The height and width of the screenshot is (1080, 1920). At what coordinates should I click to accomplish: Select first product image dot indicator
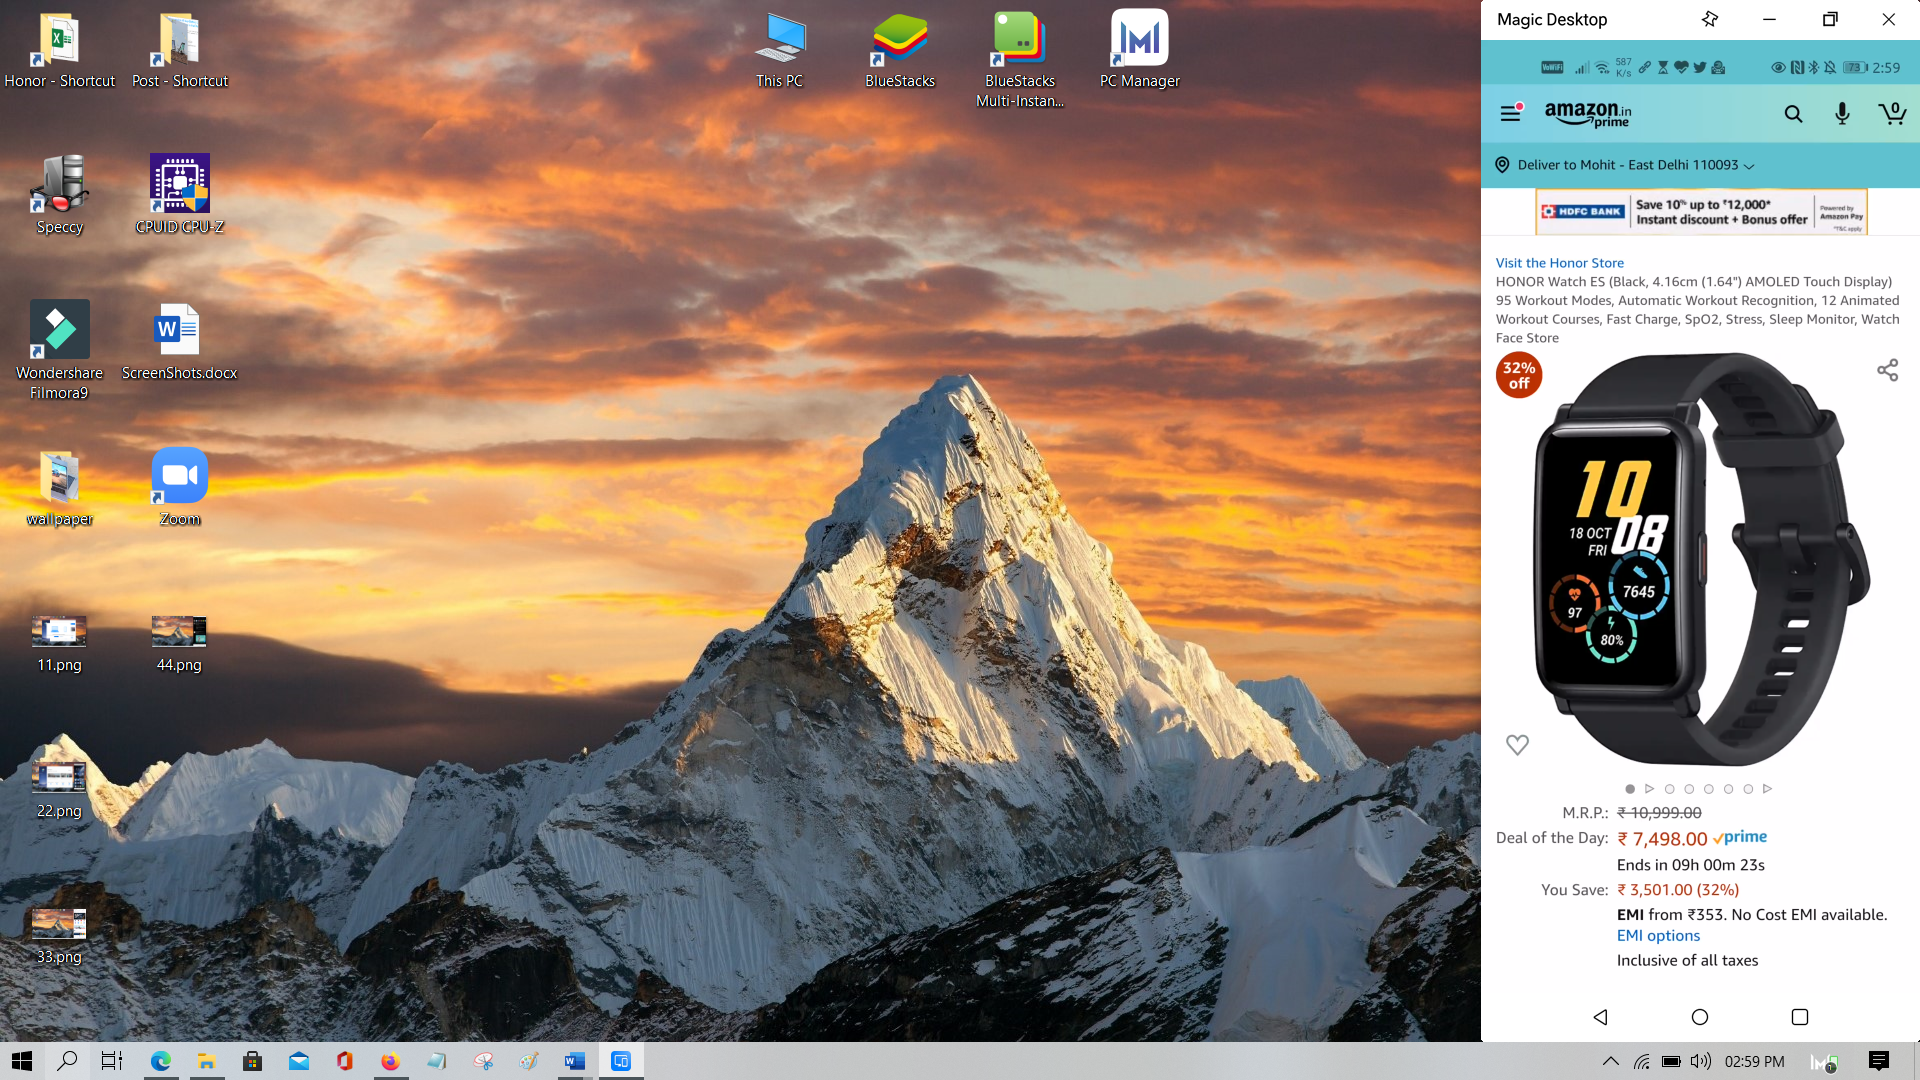(x=1630, y=789)
